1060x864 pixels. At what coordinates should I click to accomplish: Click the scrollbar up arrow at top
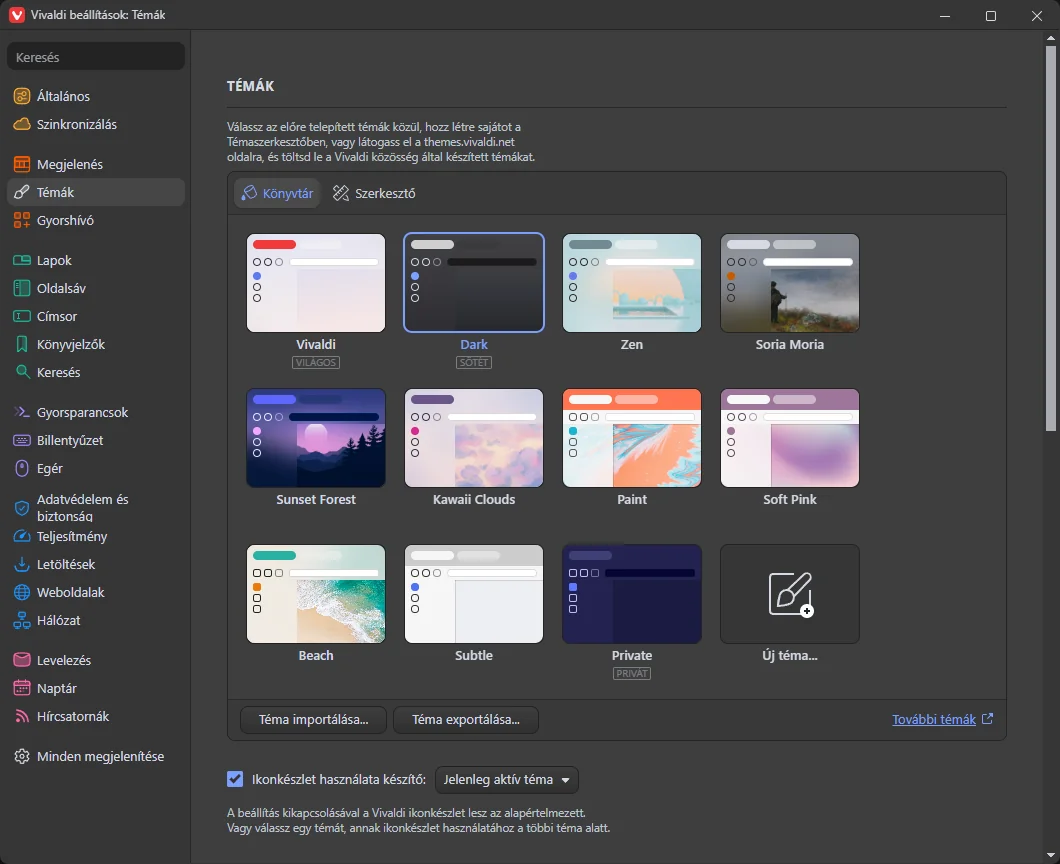pos(1050,39)
